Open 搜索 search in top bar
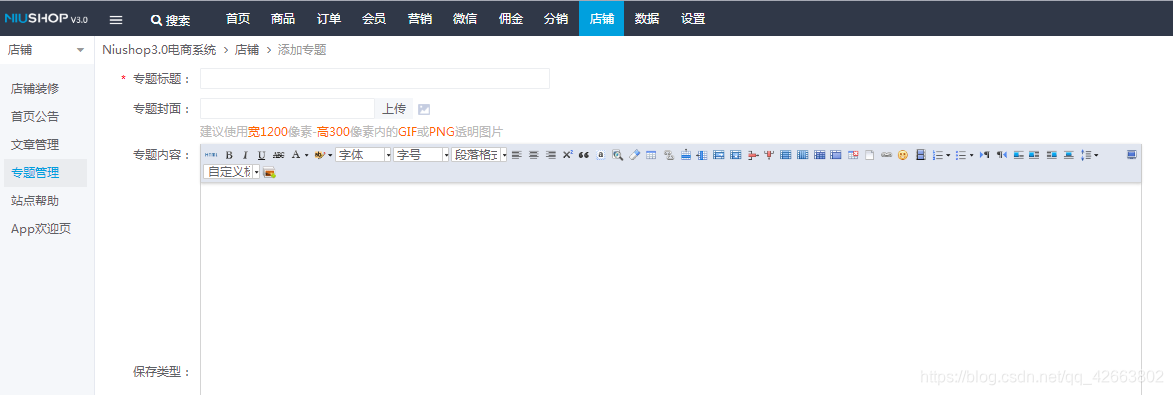This screenshot has height=395, width=1173. pyautogui.click(x=171, y=20)
